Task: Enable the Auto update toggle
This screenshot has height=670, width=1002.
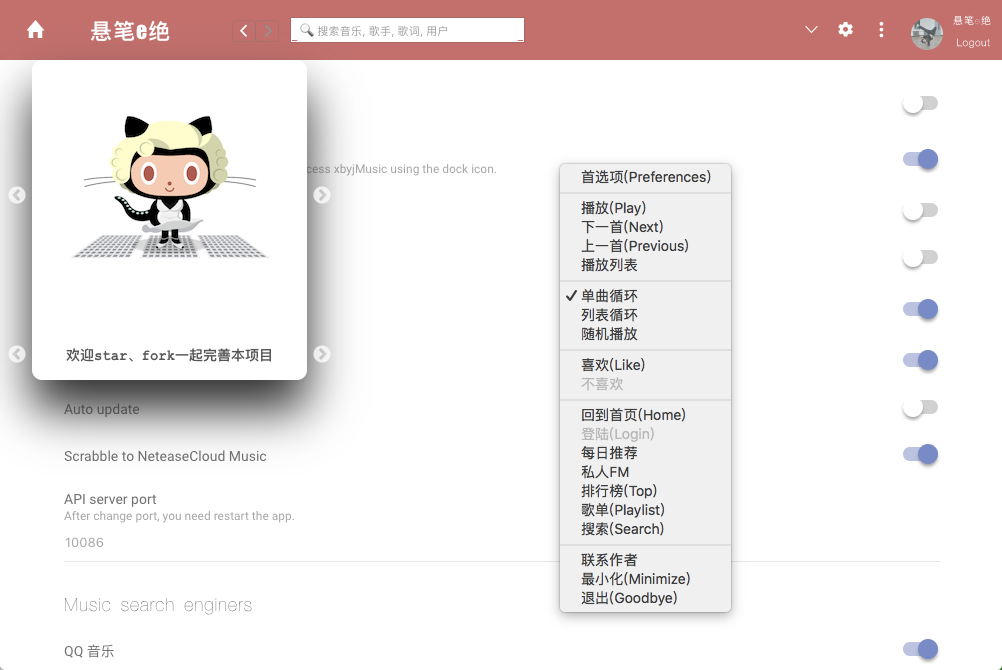Action: tap(920, 407)
